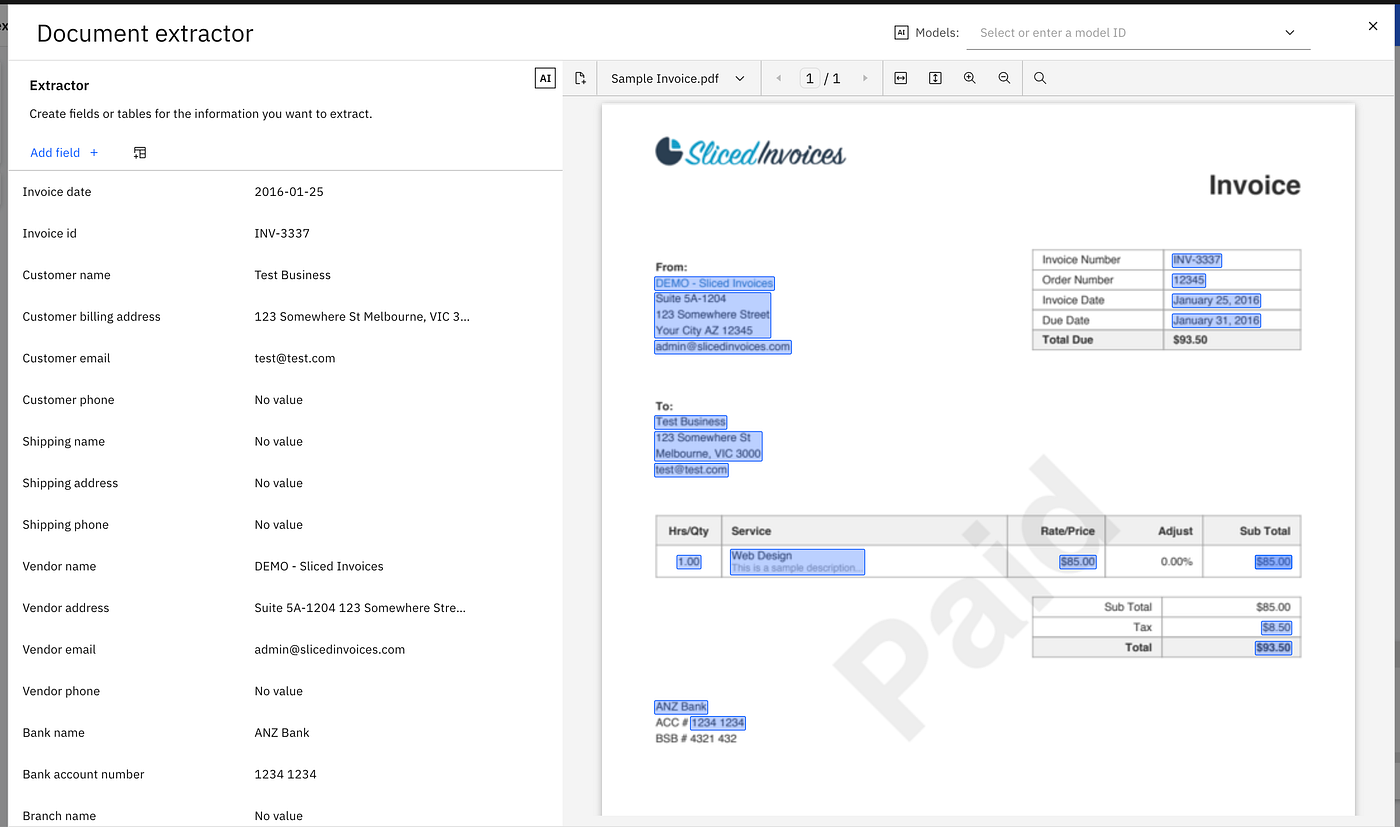Click the Test Business value in the field list

coord(293,275)
